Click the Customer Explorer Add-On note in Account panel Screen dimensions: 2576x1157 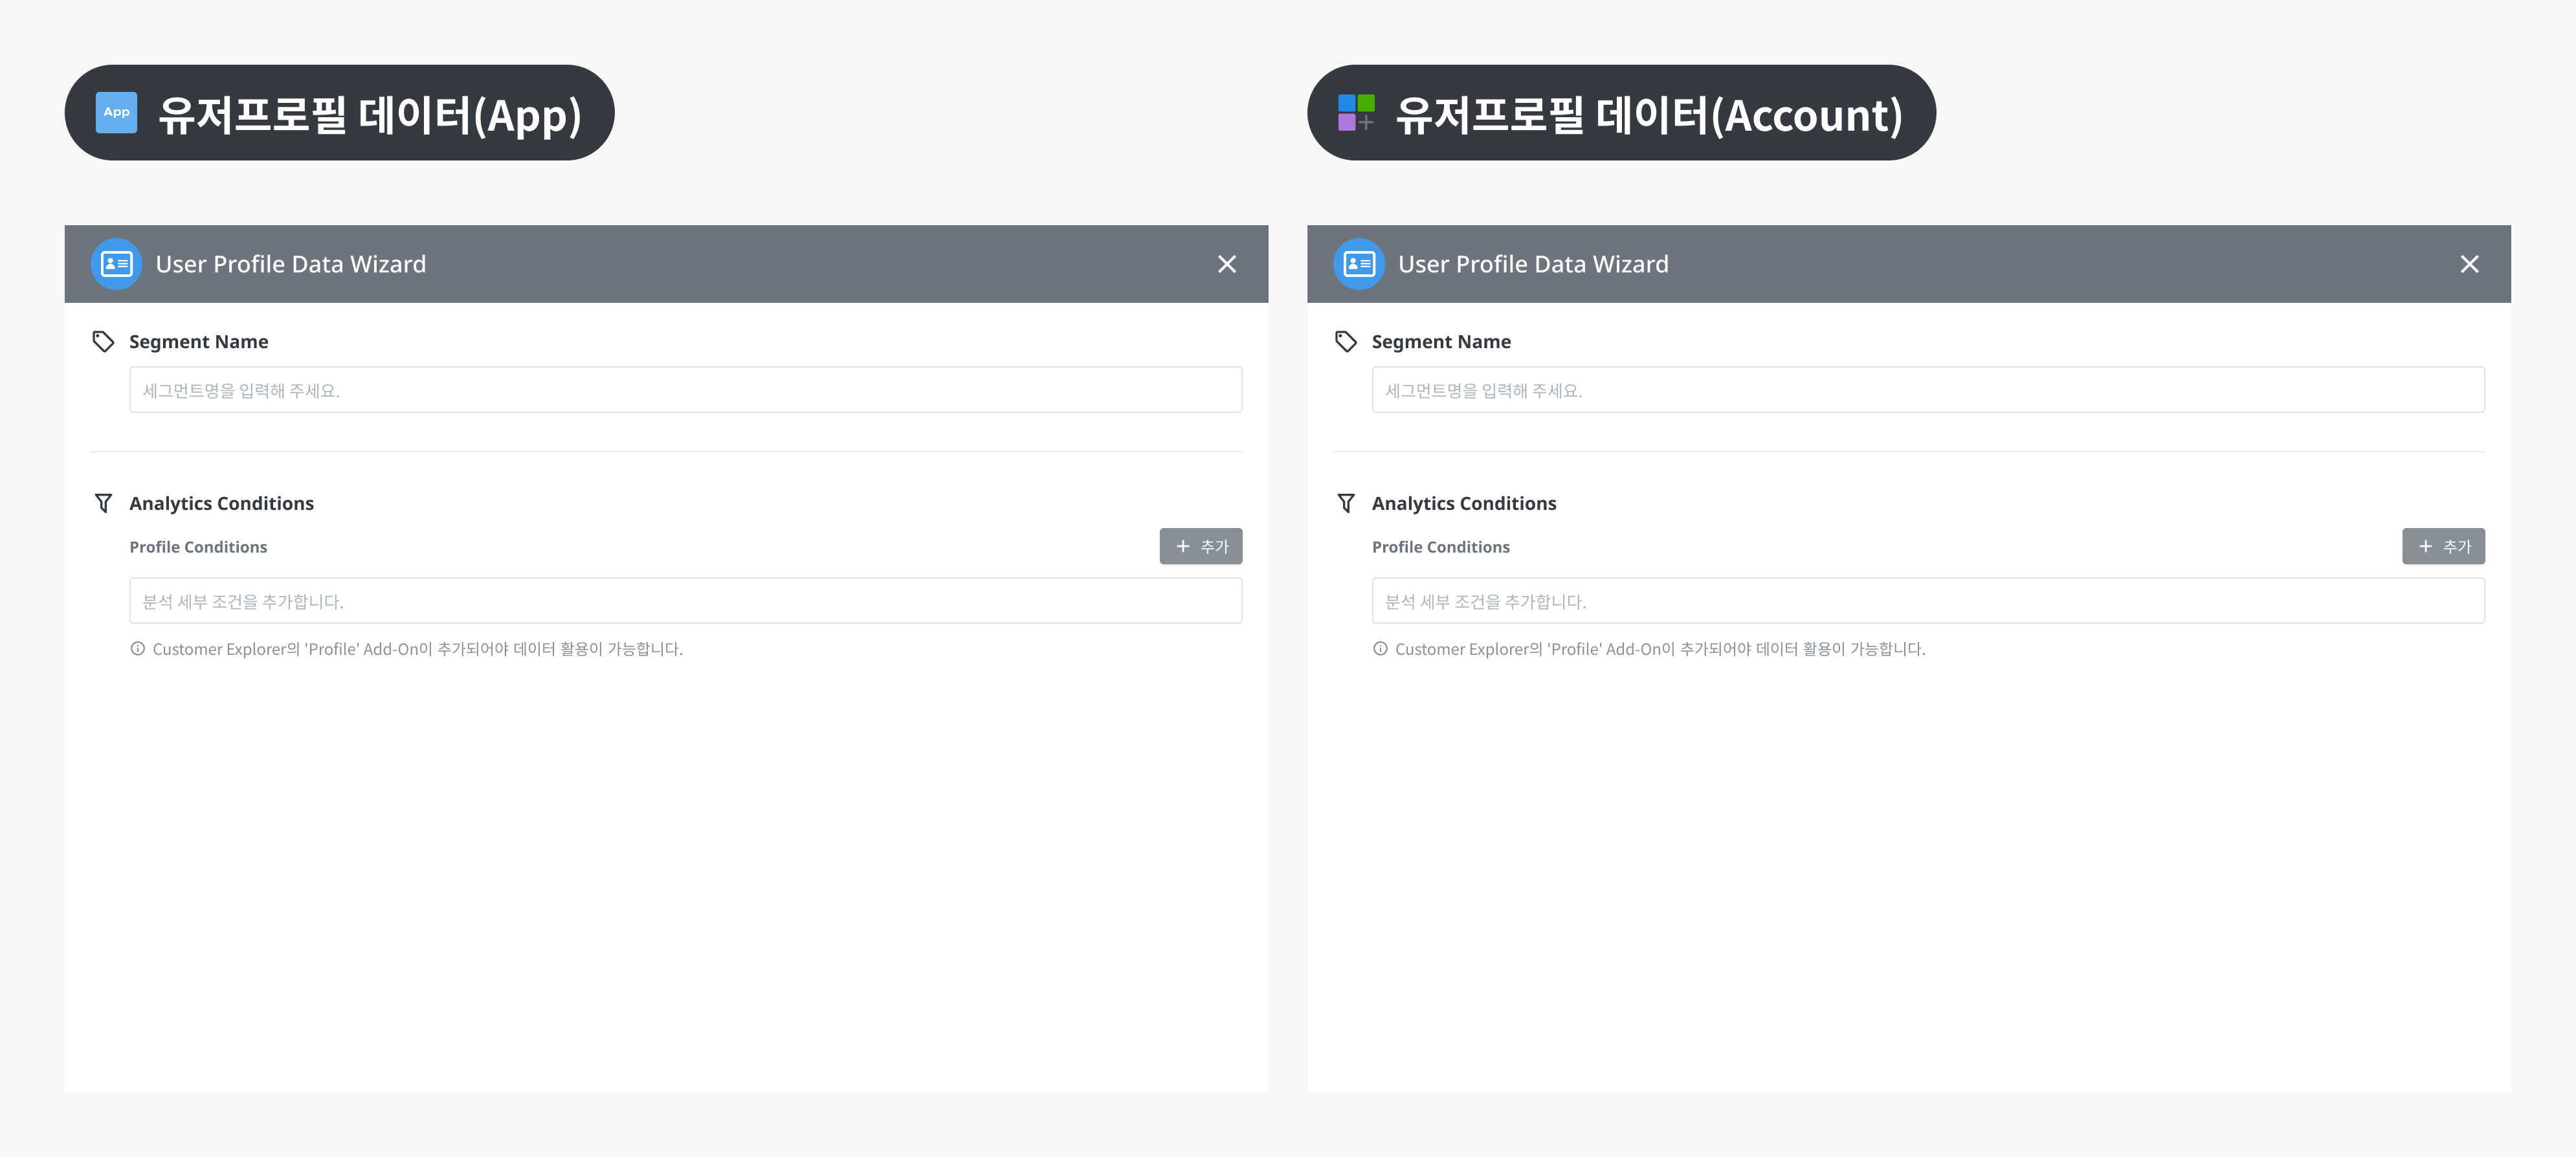tap(1660, 649)
